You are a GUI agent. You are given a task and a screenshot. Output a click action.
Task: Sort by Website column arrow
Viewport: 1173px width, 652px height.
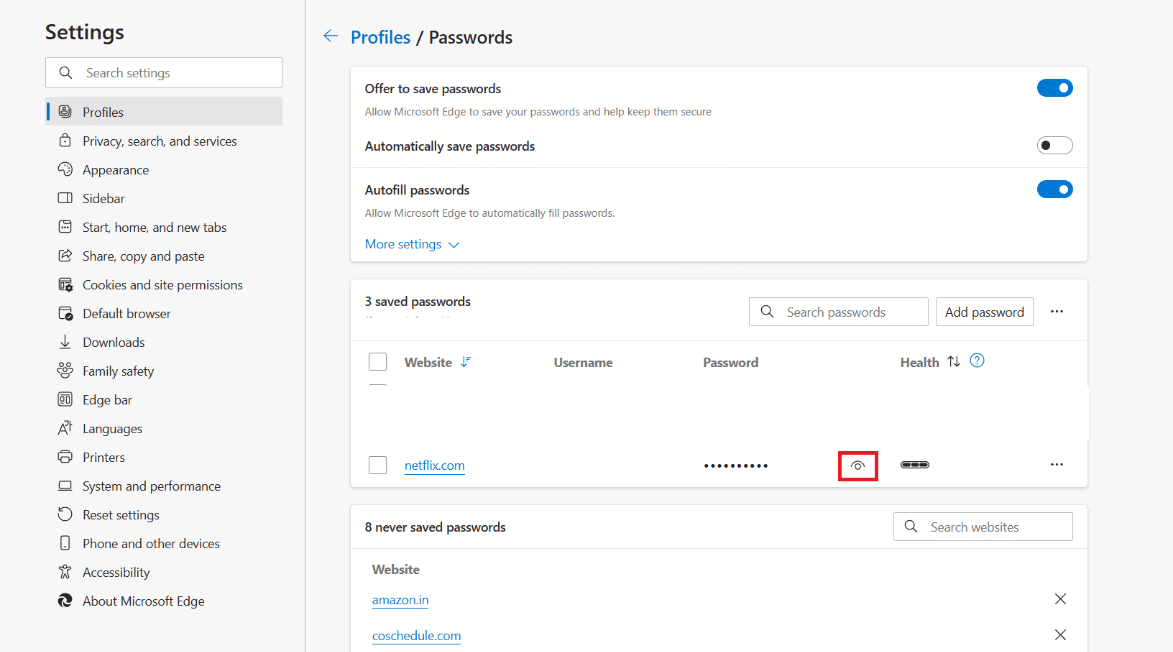466,362
